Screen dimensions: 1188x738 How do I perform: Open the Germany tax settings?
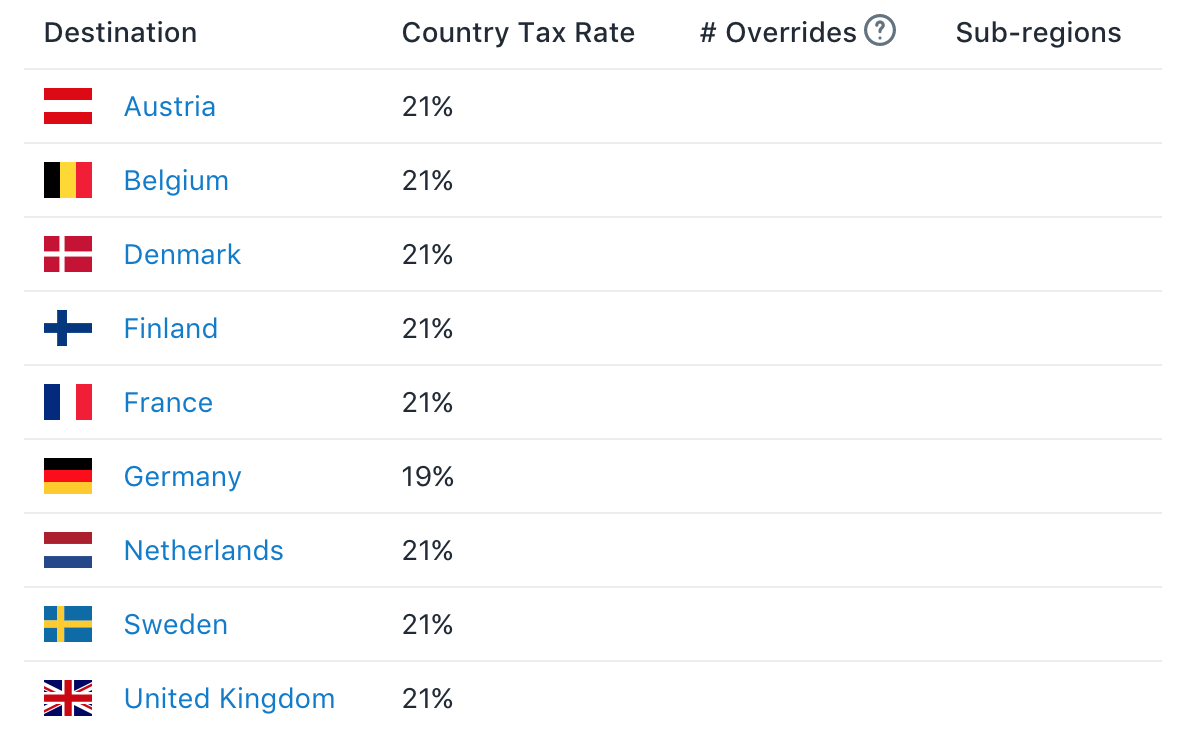(182, 476)
